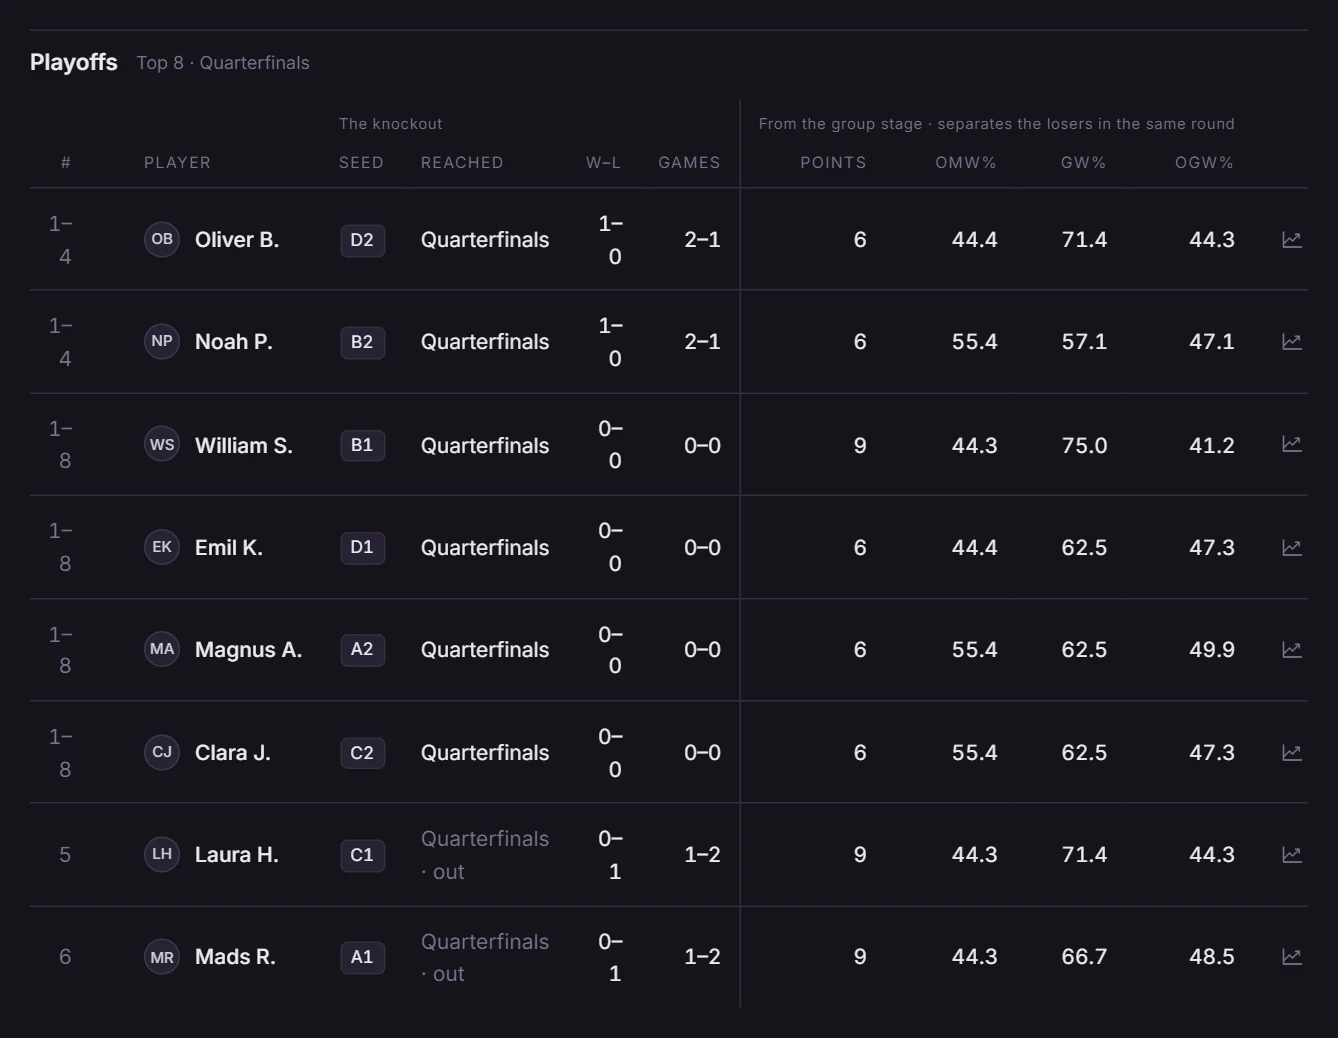Click the LH avatar badge

[162, 855]
